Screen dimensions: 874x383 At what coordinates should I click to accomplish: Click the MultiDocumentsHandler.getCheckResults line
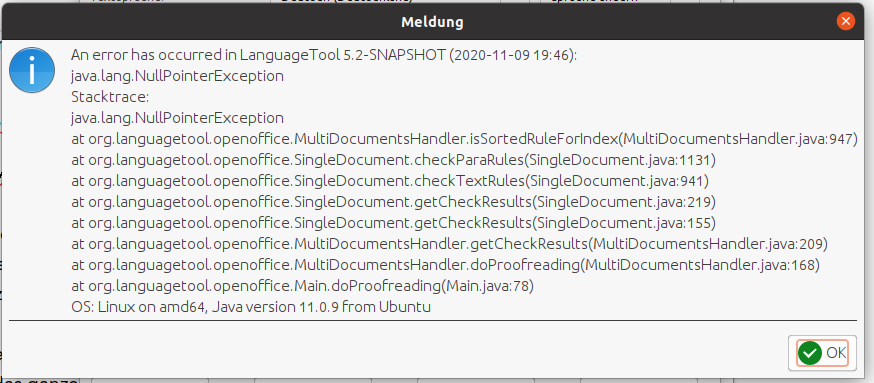tap(450, 244)
